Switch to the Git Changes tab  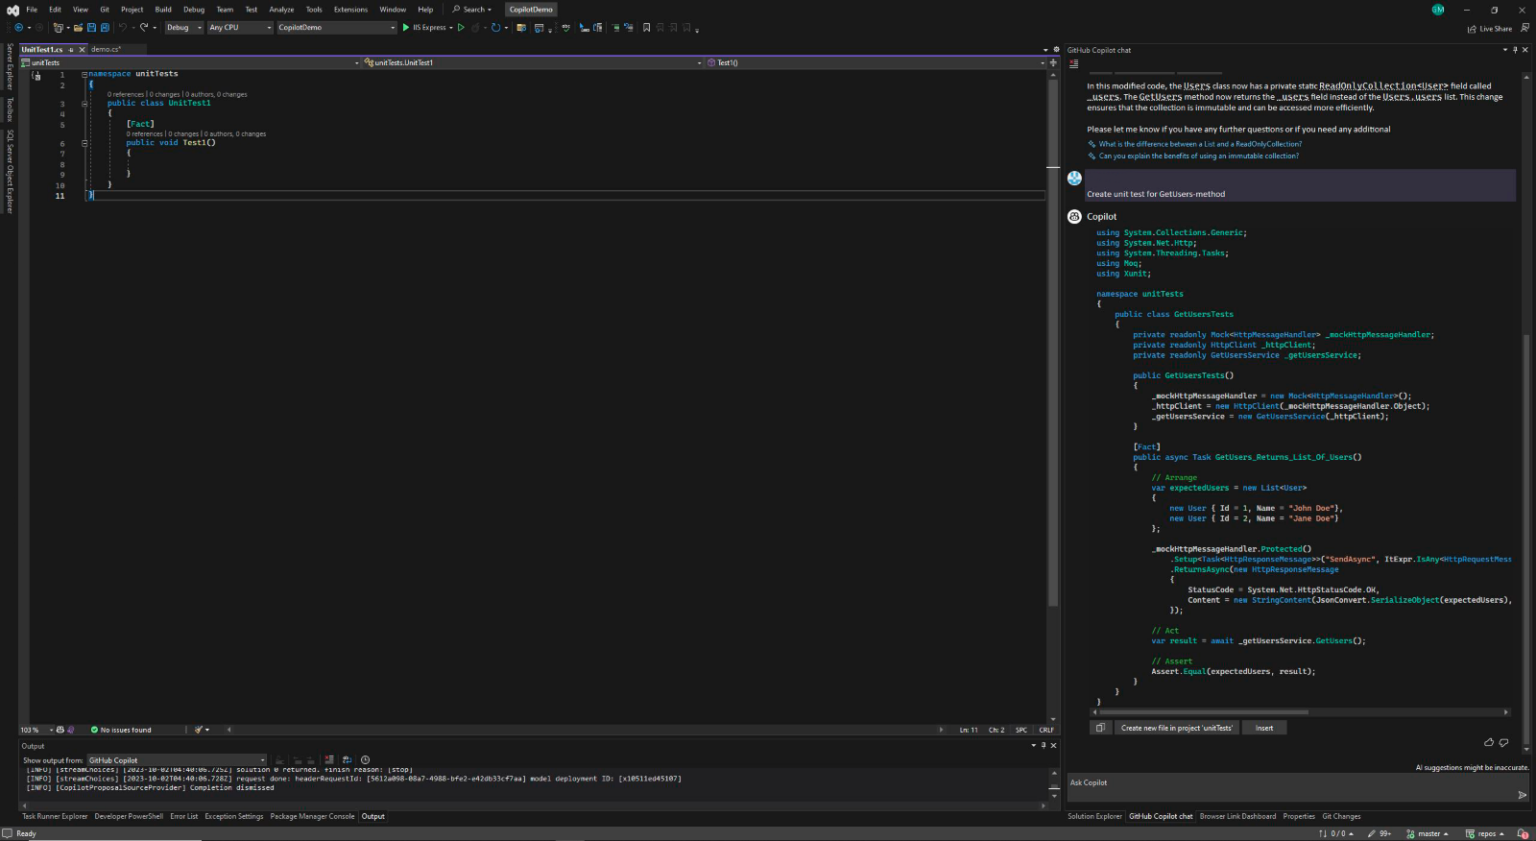pyautogui.click(x=1341, y=816)
